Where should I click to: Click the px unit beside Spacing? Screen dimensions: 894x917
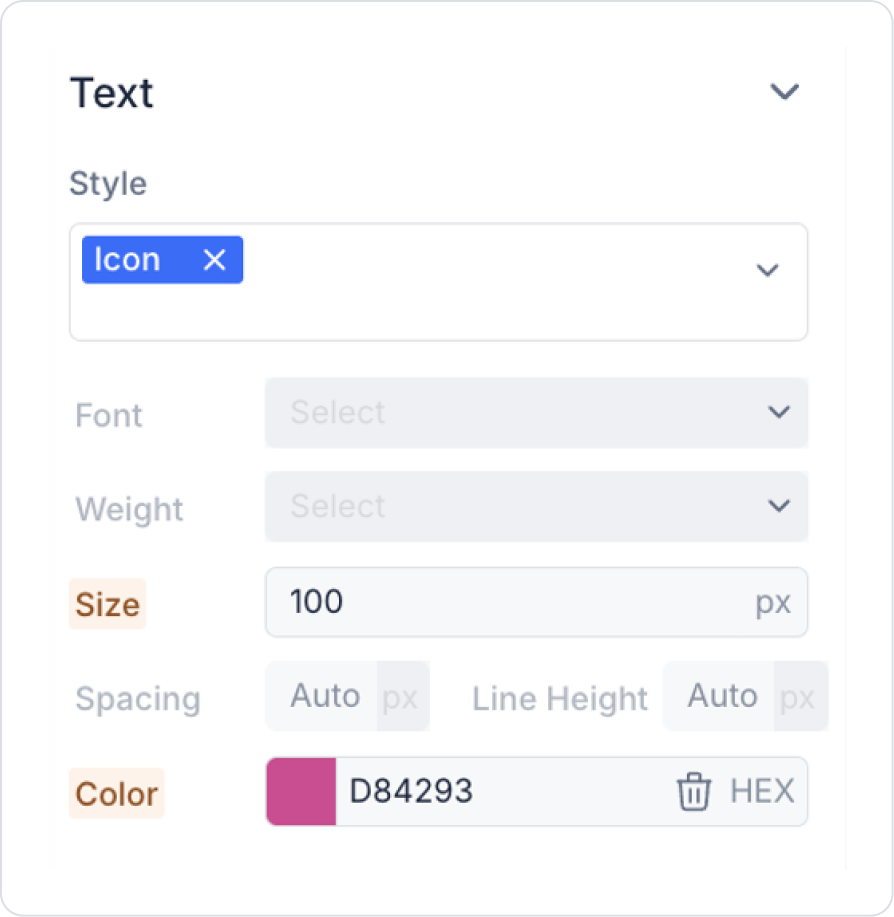pos(401,697)
